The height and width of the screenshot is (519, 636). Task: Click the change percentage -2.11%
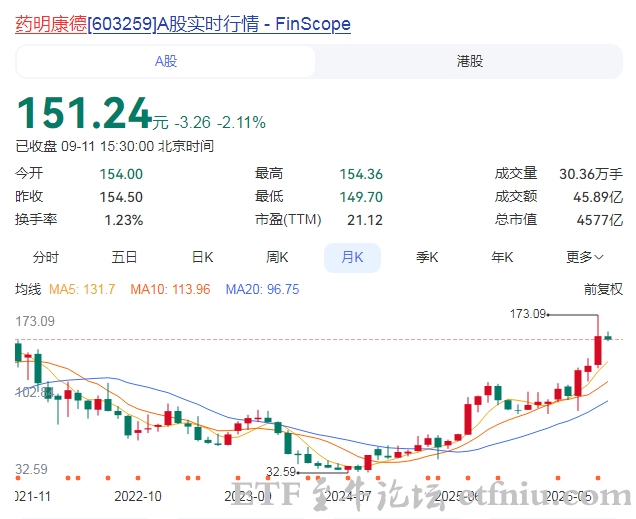click(241, 122)
